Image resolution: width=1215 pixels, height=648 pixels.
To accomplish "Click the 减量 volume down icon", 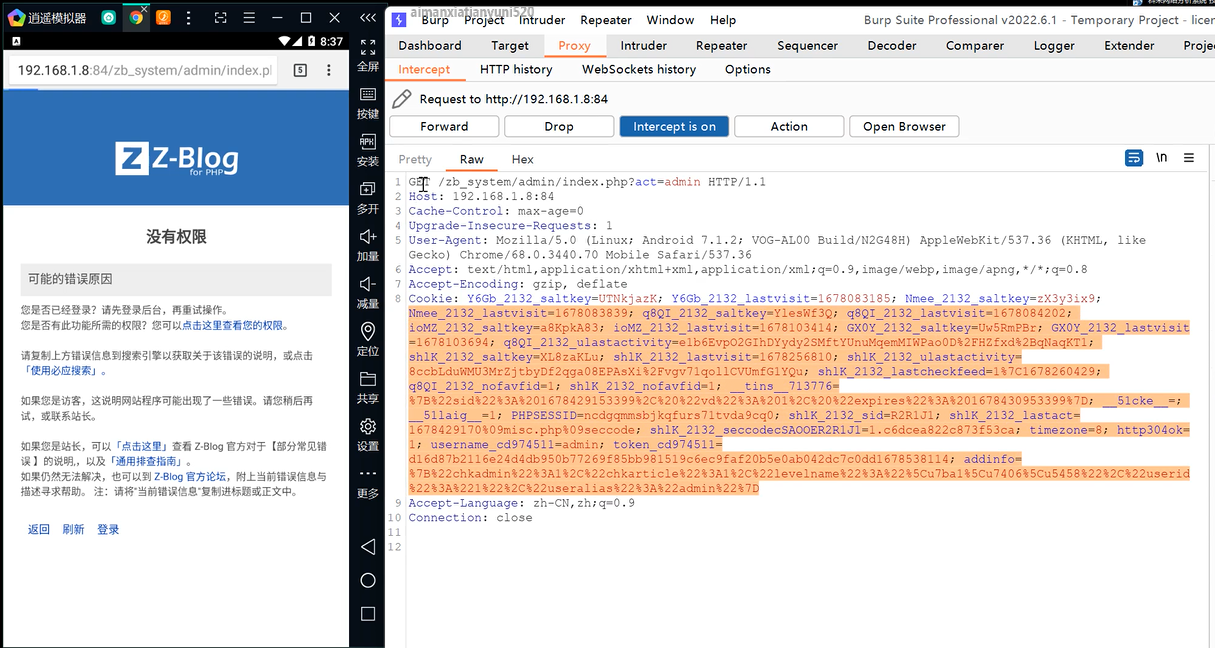I will click(x=368, y=292).
